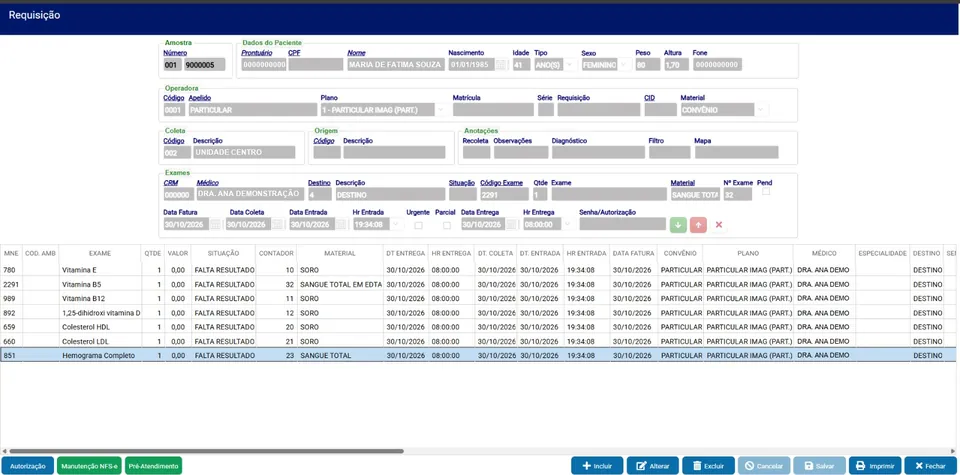Screen dimensions: 960x475
Task: Select the Vitamina B5 exam row
Action: [x=478, y=284]
